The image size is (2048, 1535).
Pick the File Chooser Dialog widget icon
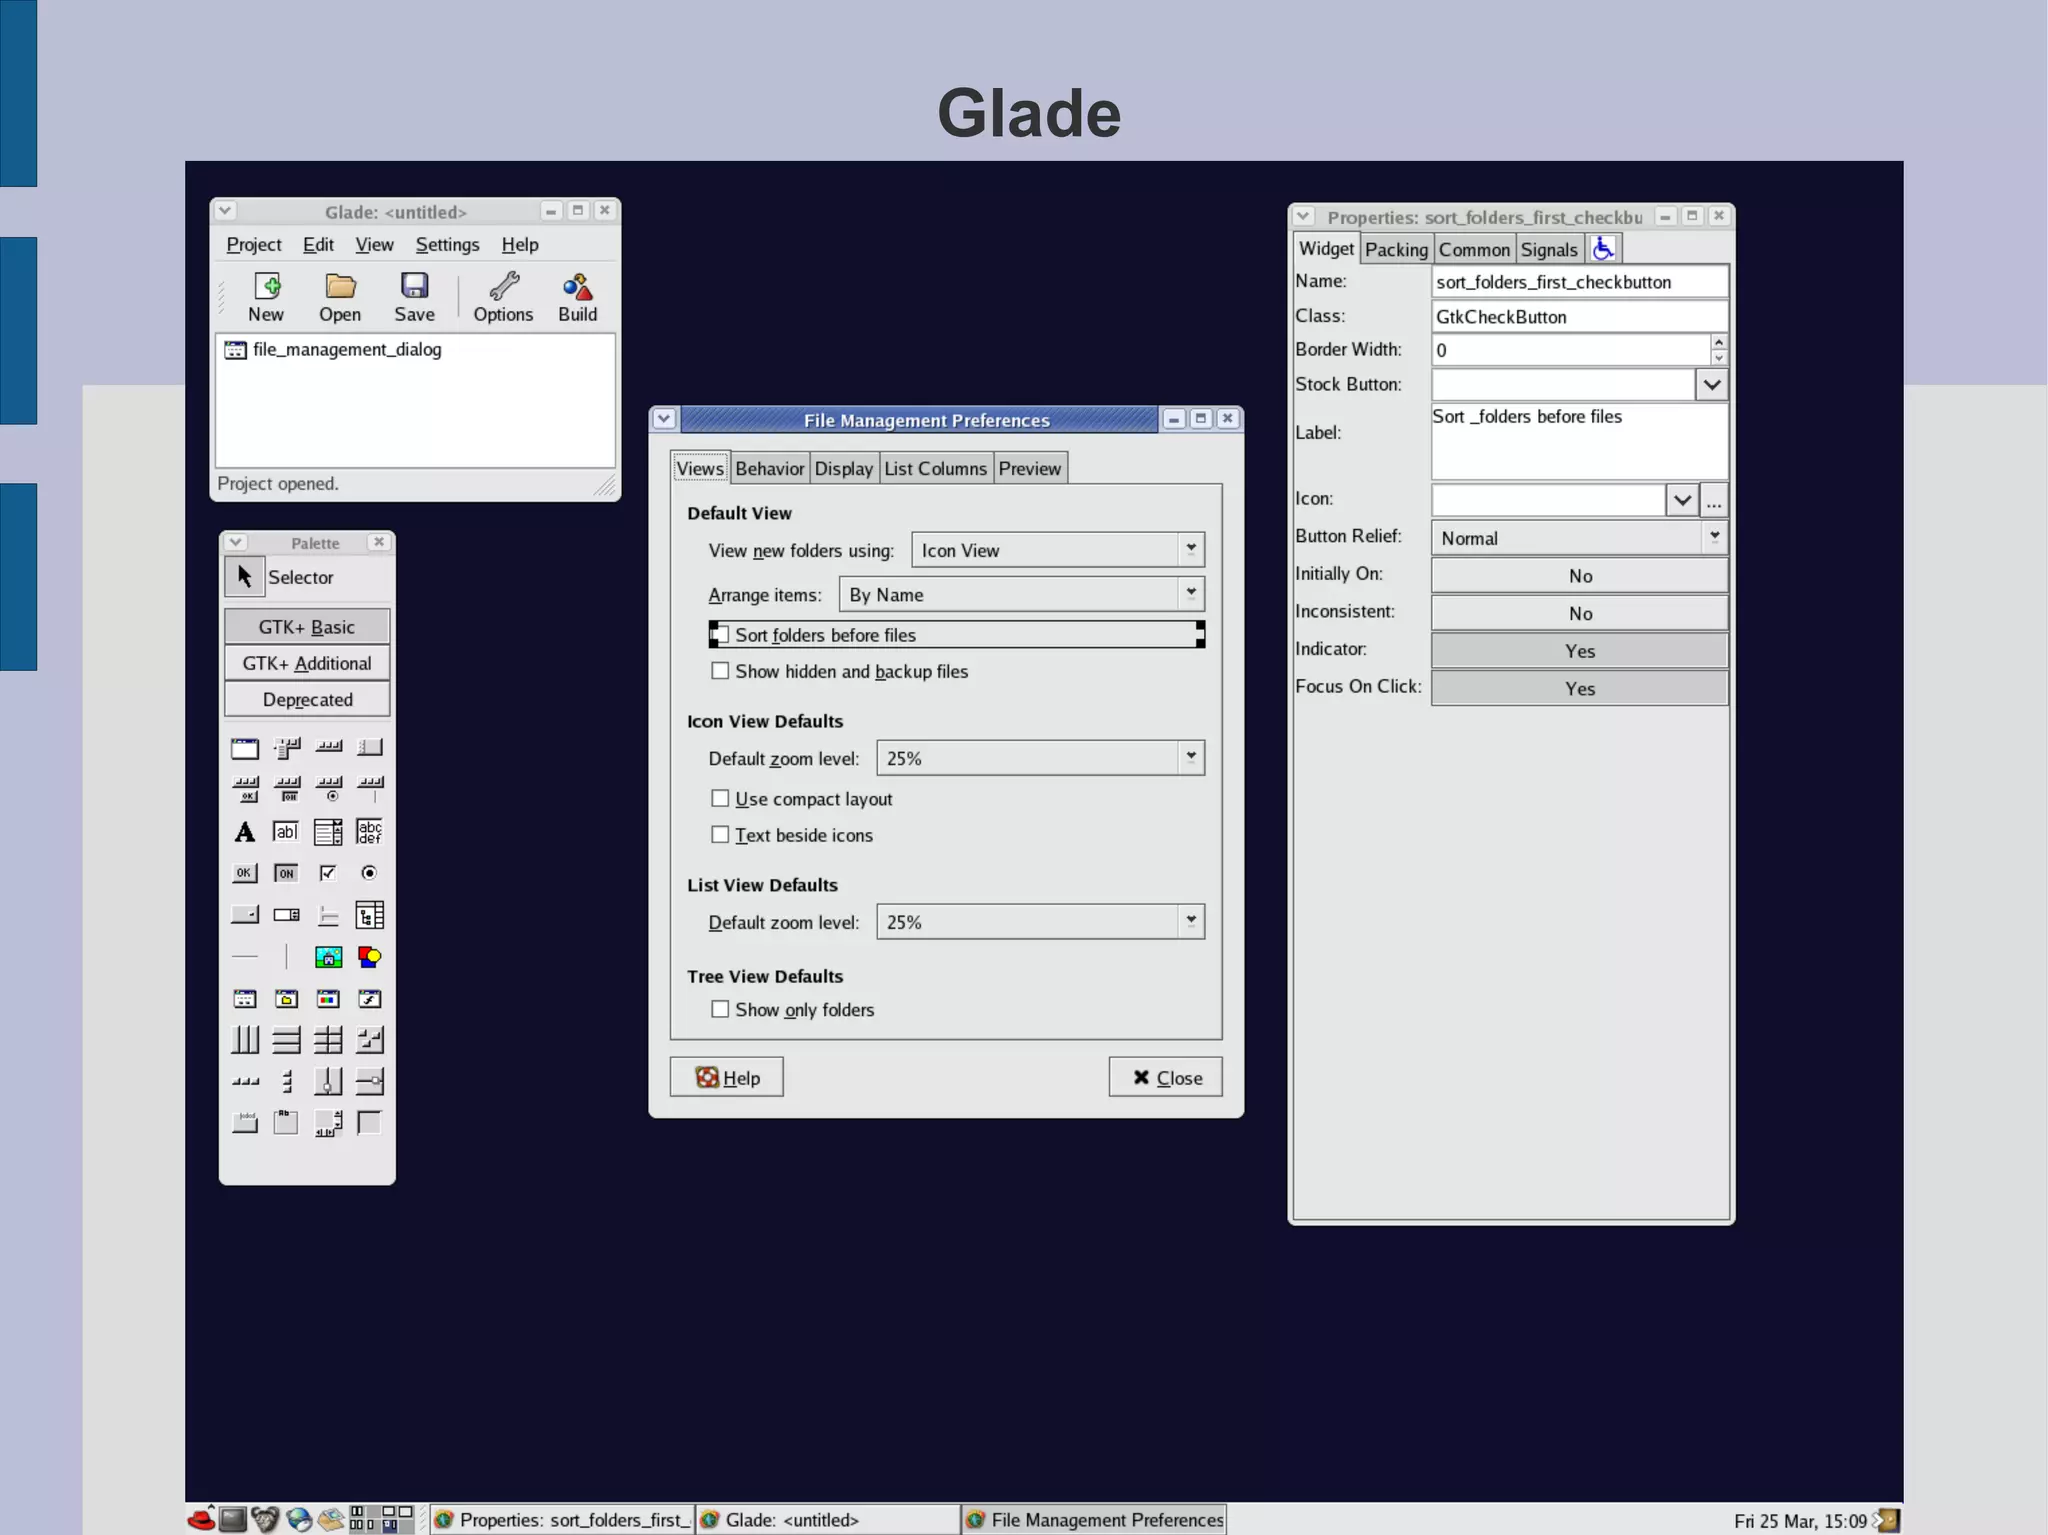click(x=287, y=999)
